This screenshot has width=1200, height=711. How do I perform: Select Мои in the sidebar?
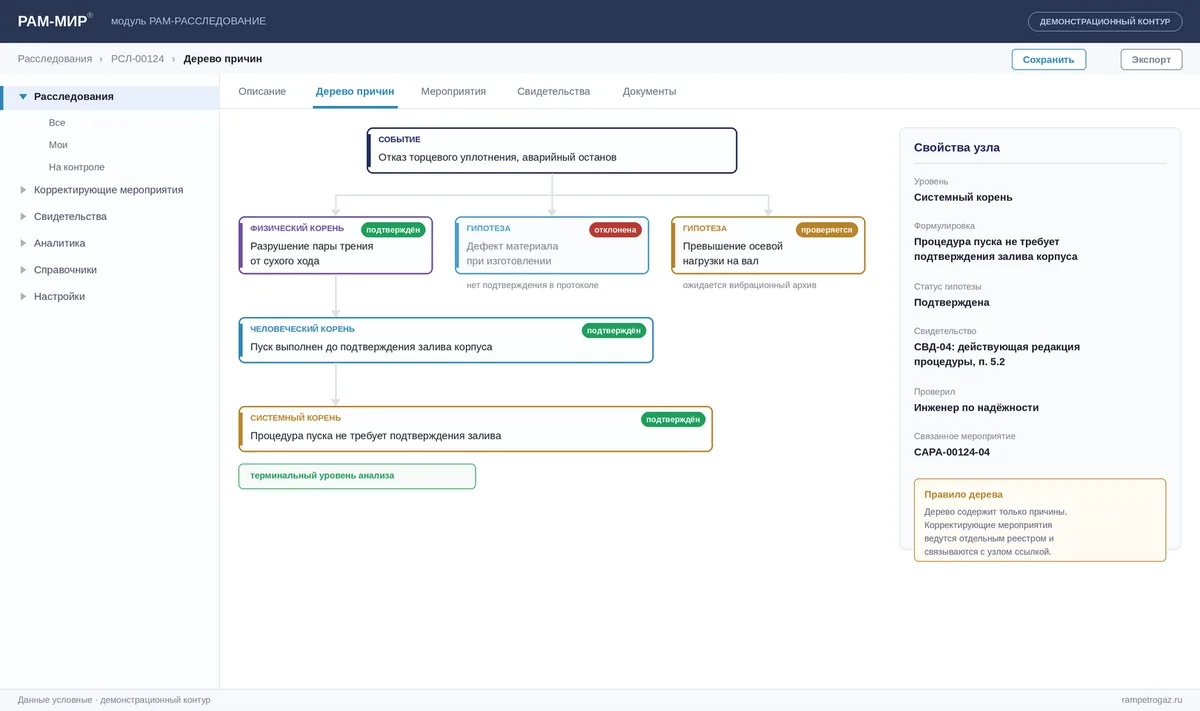tap(58, 145)
